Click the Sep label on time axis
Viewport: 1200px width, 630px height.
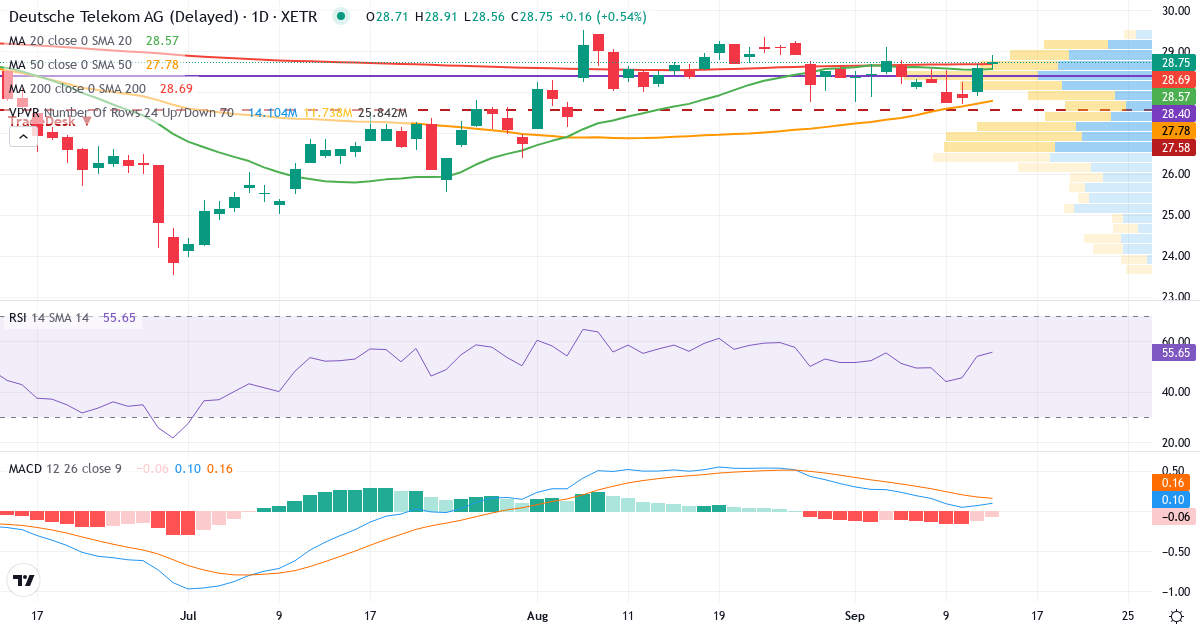coord(856,615)
